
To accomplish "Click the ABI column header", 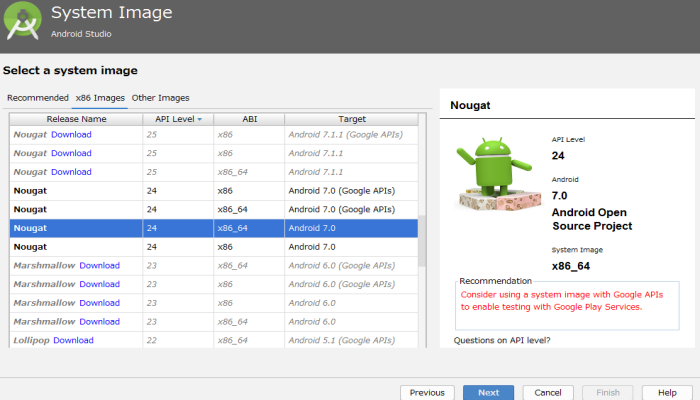I will tap(249, 119).
